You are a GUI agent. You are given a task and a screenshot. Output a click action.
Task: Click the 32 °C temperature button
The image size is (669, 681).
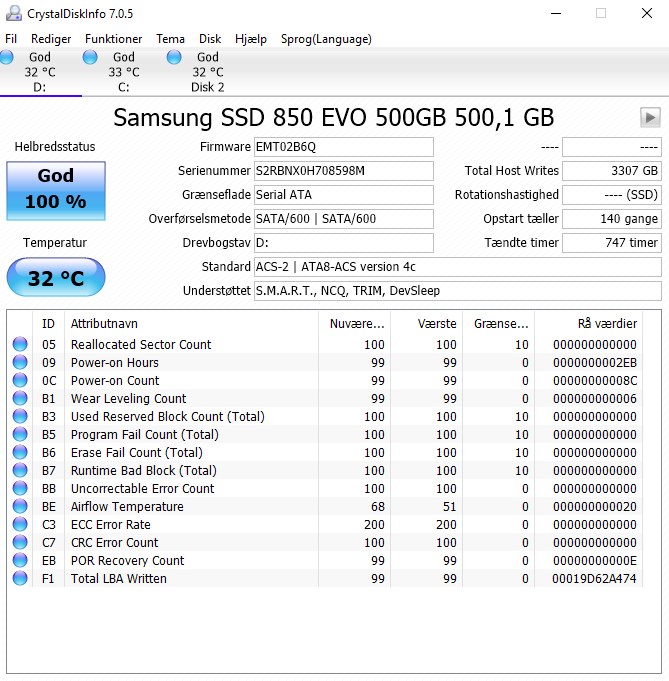point(56,278)
